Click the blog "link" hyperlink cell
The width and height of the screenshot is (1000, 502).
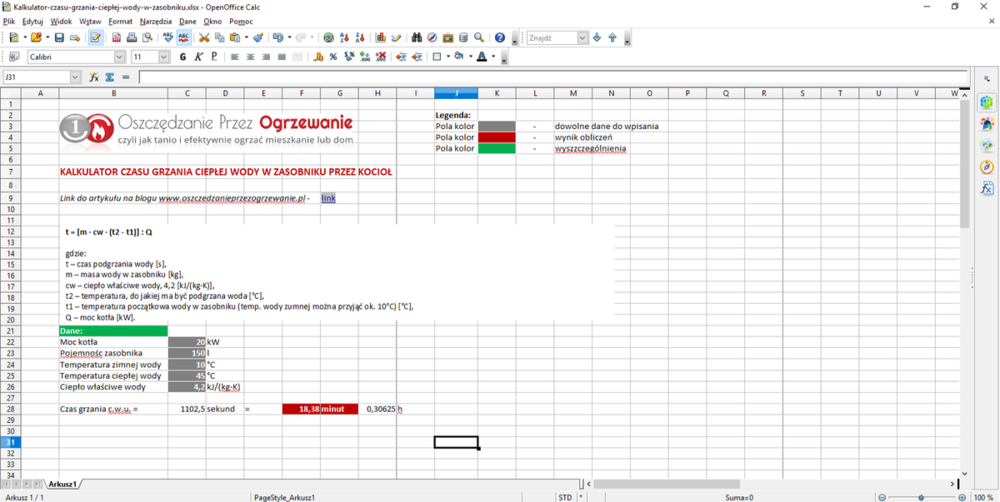coord(328,198)
